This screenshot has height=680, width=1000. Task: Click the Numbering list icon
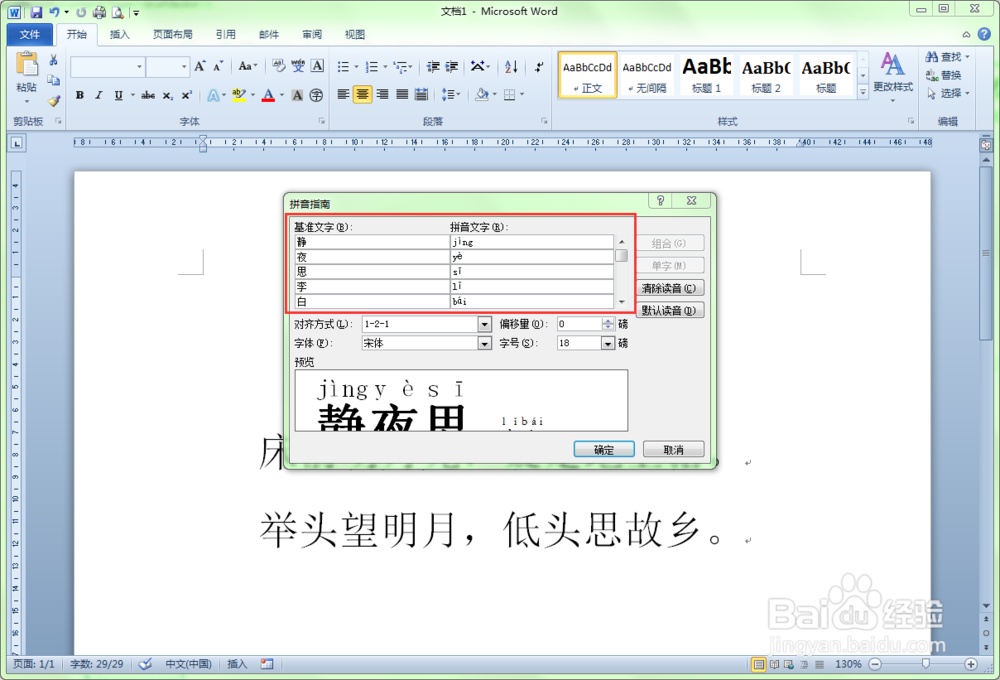(x=372, y=66)
